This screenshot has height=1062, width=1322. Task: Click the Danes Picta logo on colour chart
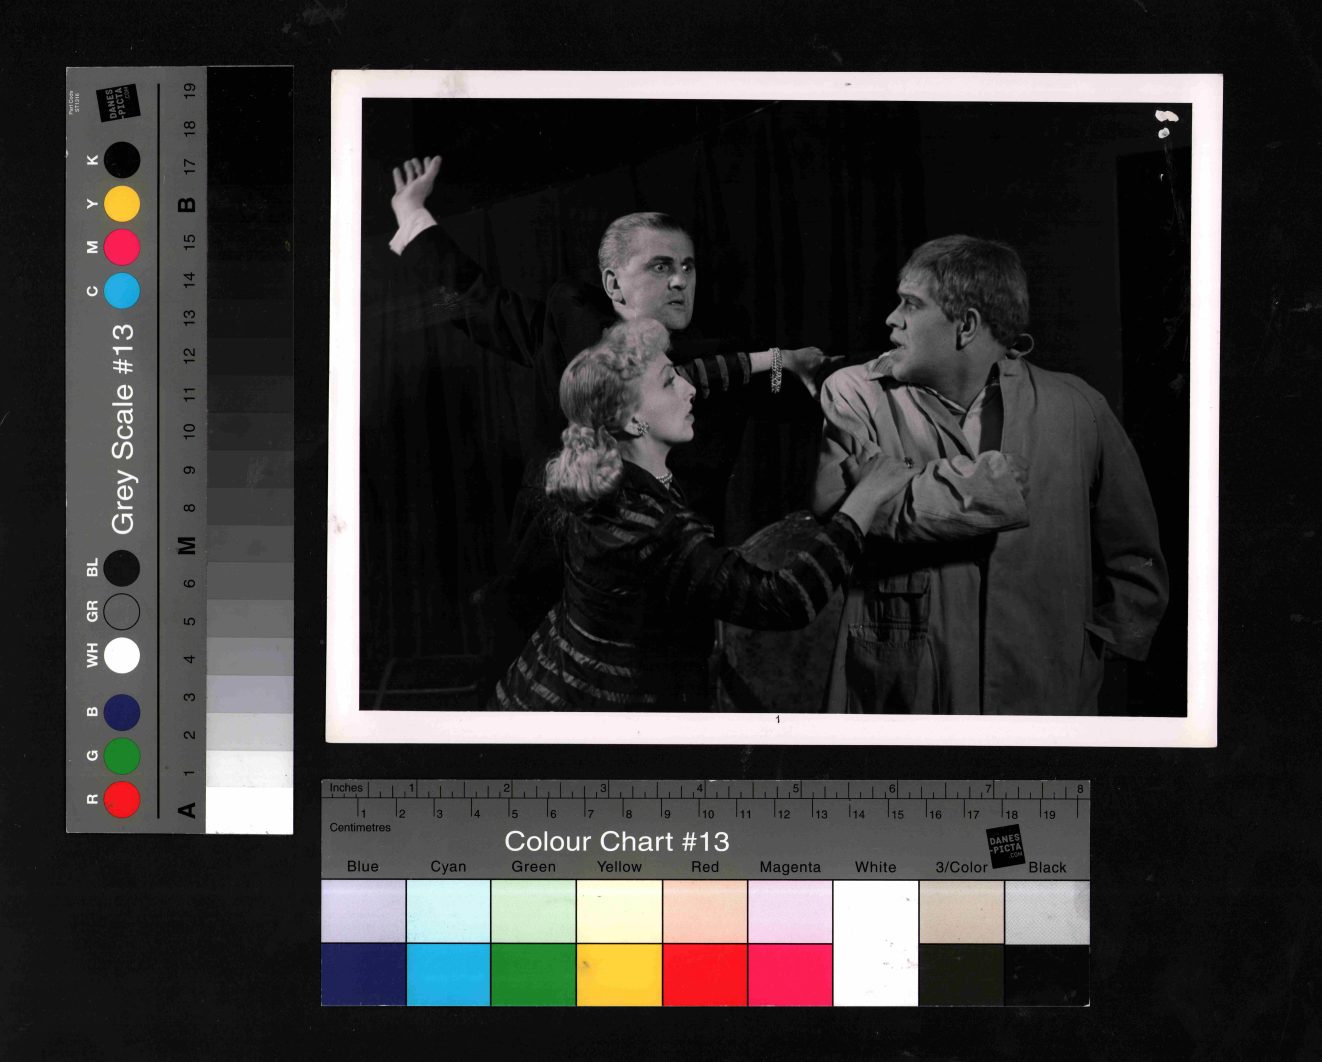point(1005,846)
